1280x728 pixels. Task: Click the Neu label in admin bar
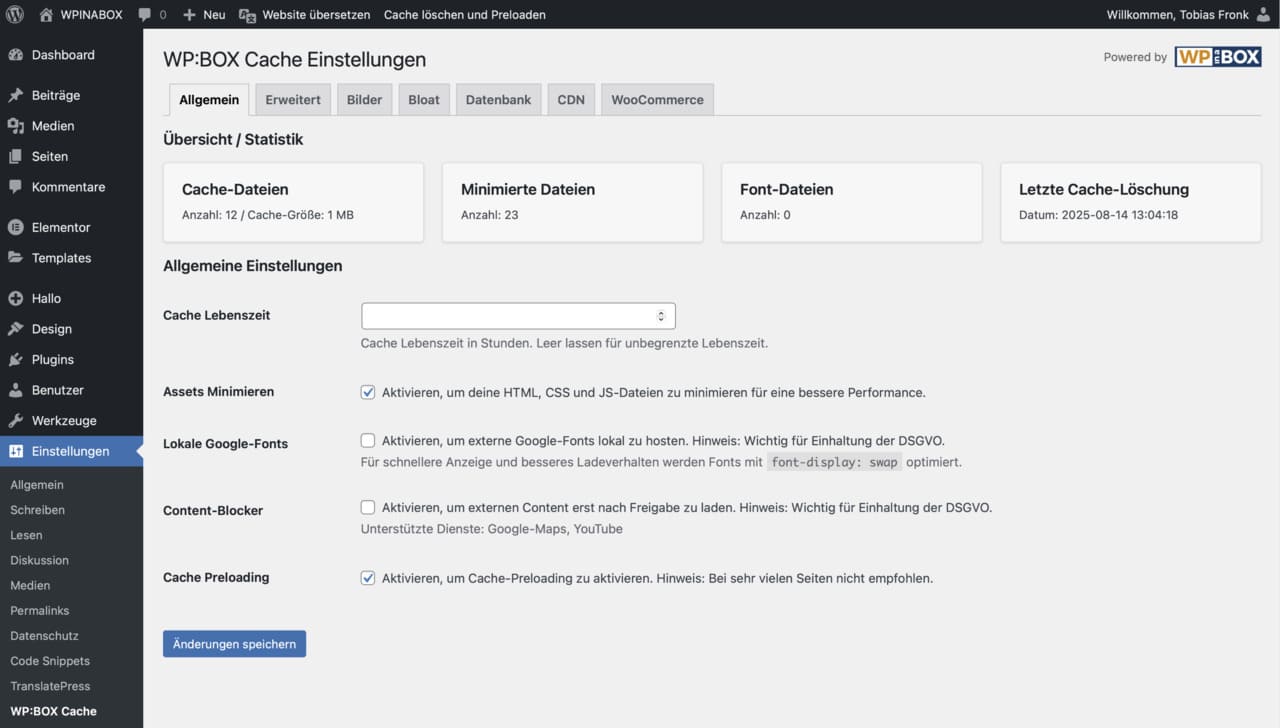point(214,15)
